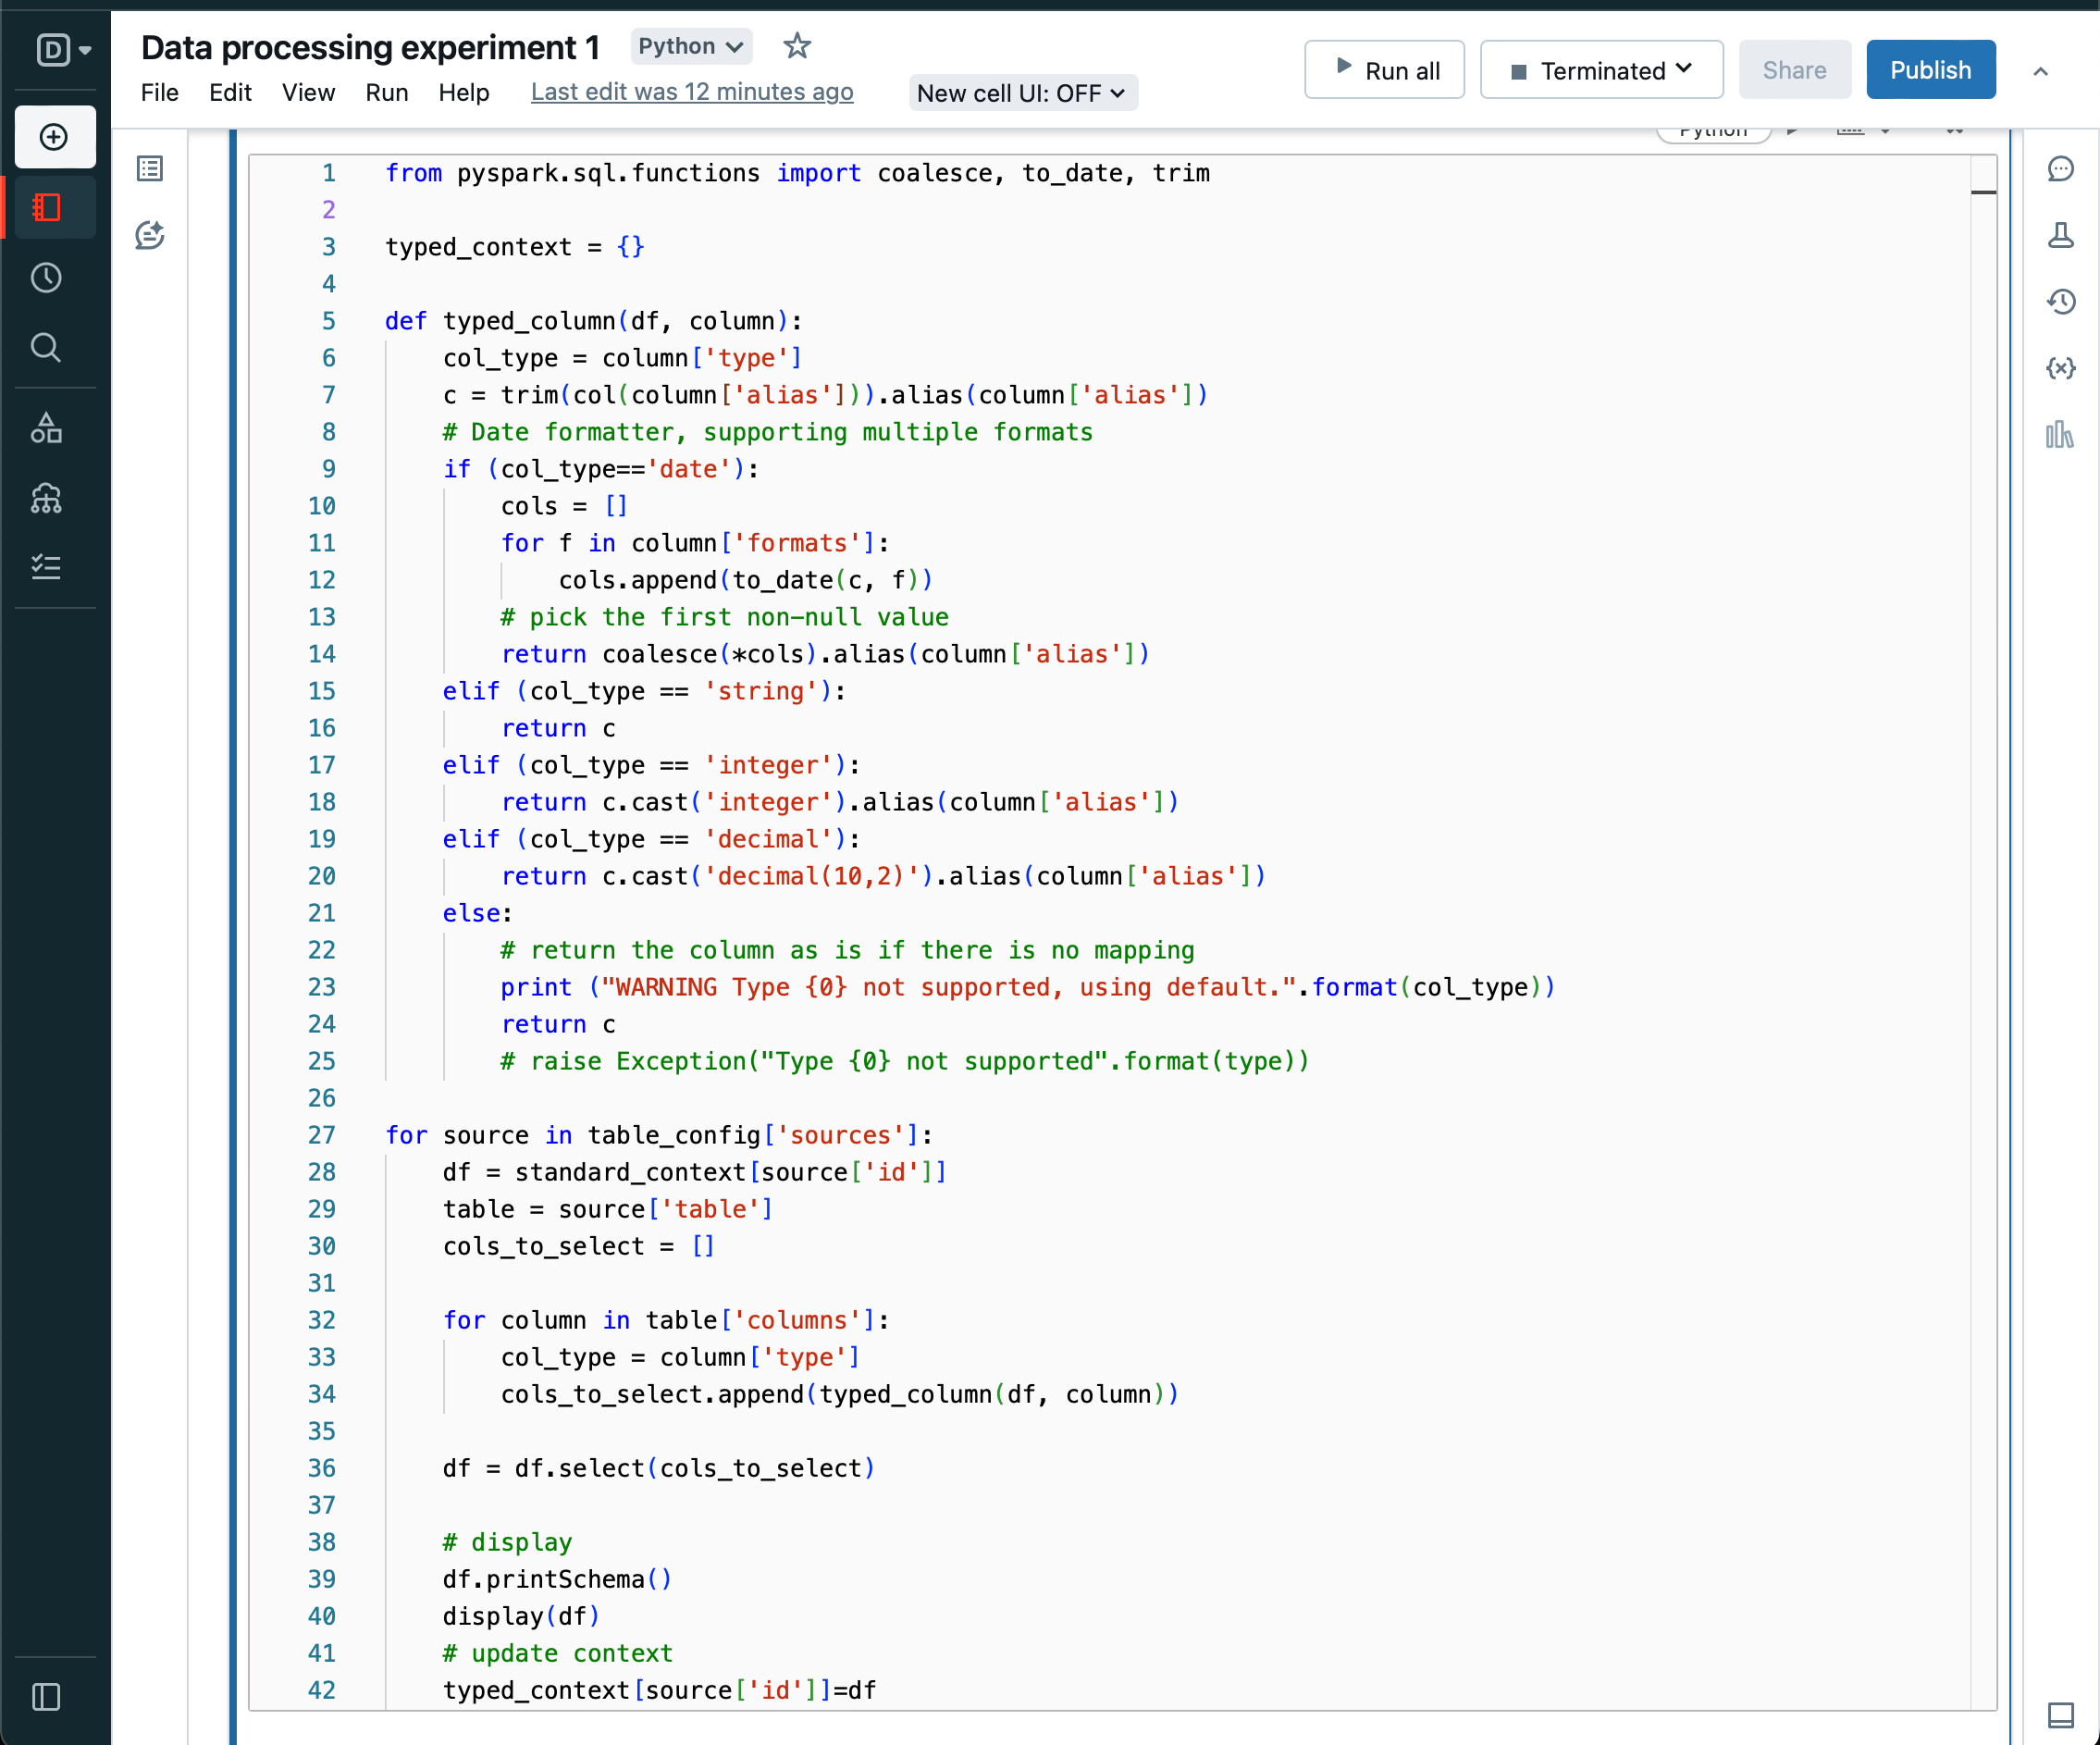Toggle the New cell UI switch
The width and height of the screenshot is (2100, 1745).
tap(1022, 93)
